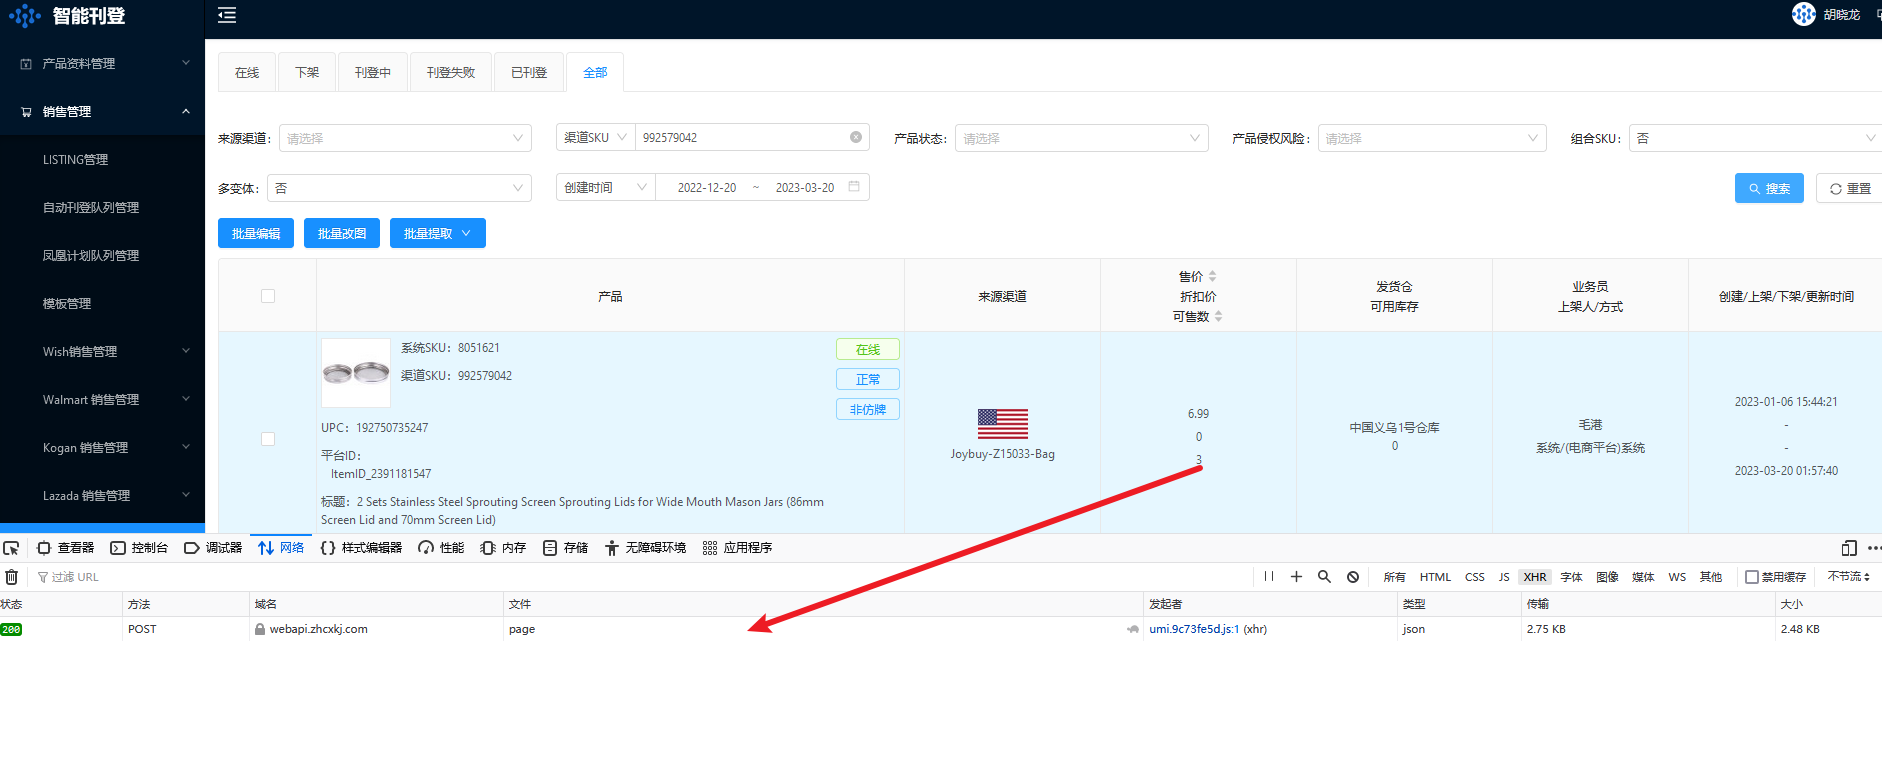Click the 搜索 button

click(x=1769, y=188)
